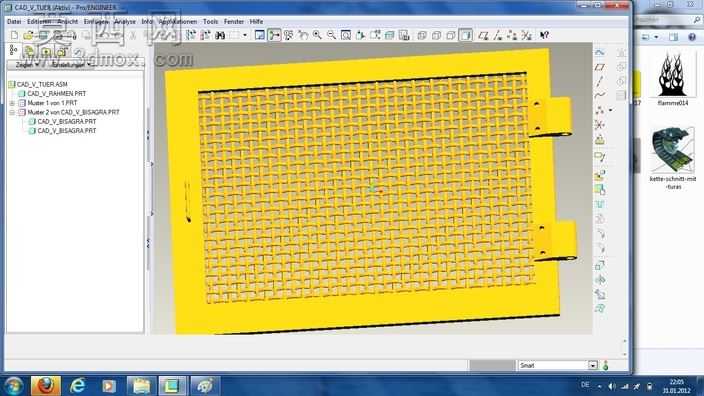
Task: Click the Orient mode icon
Action: click(x=288, y=35)
